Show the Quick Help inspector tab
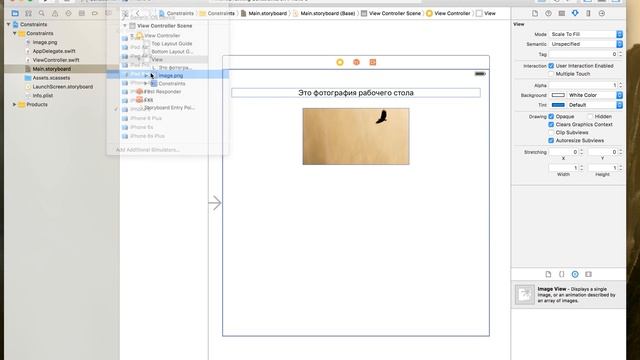 click(548, 13)
